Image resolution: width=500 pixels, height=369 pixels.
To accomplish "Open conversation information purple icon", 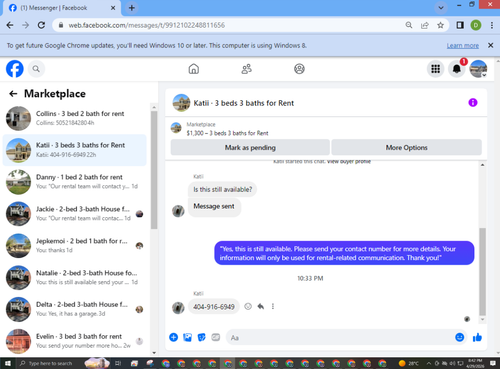I will [x=473, y=103].
